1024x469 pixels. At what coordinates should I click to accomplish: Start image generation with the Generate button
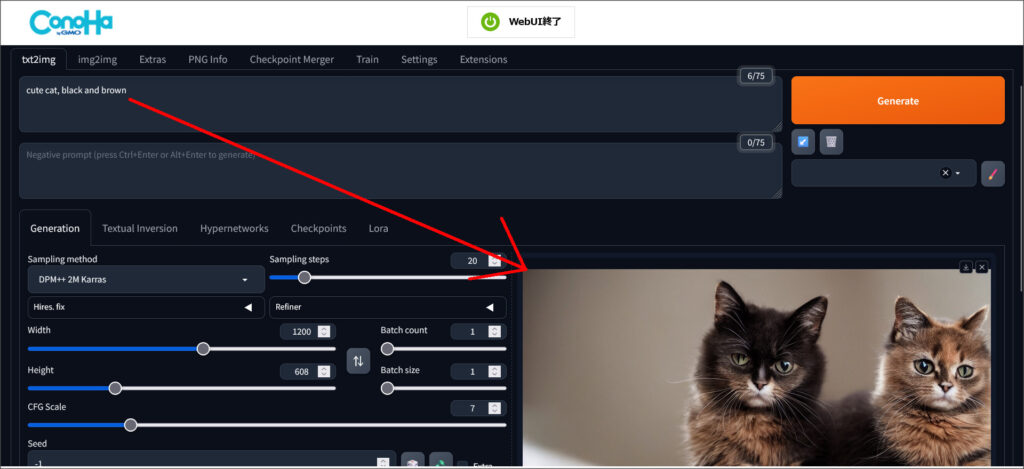tap(897, 101)
